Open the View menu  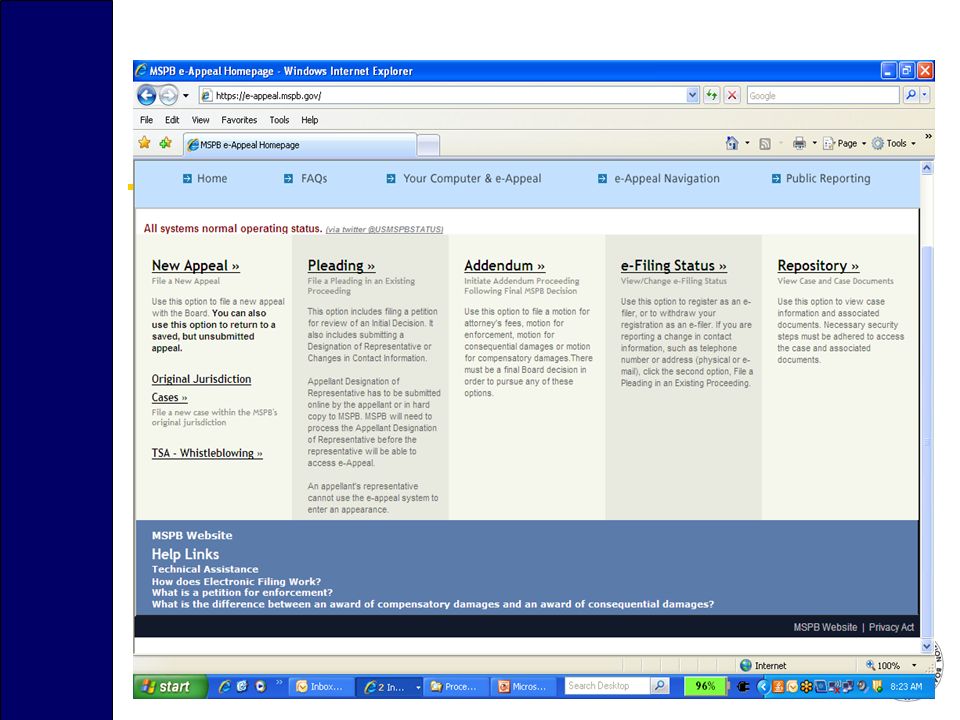coord(200,120)
